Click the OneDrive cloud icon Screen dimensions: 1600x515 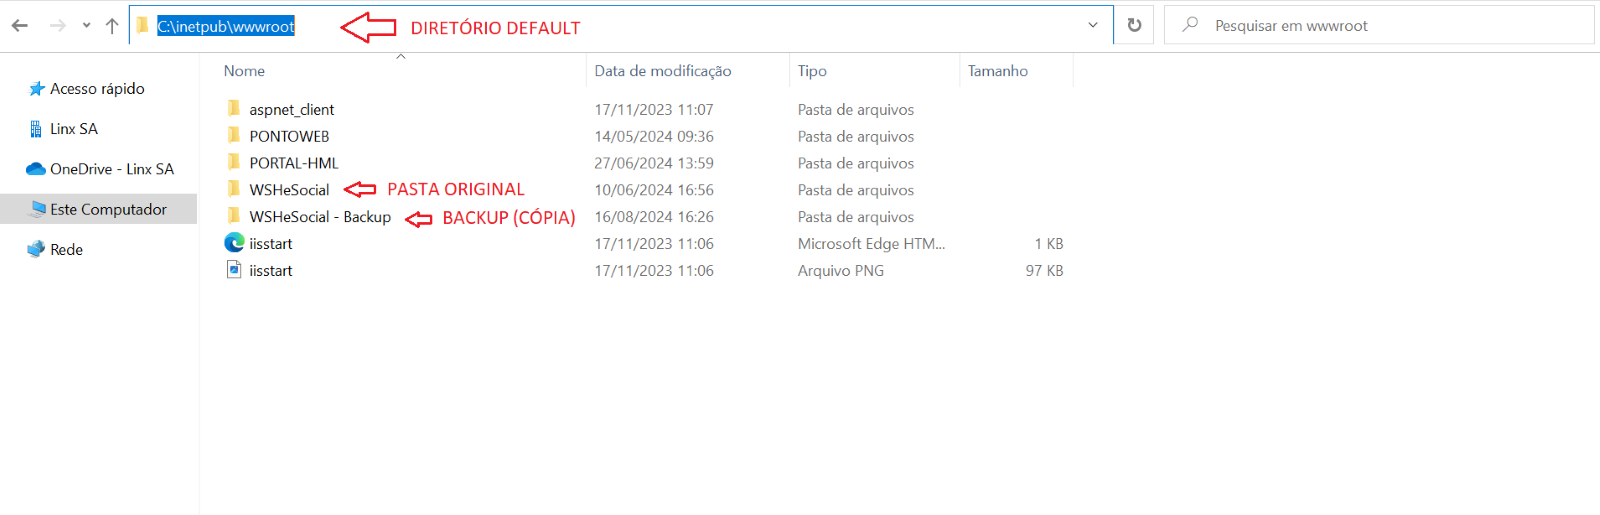[36, 169]
